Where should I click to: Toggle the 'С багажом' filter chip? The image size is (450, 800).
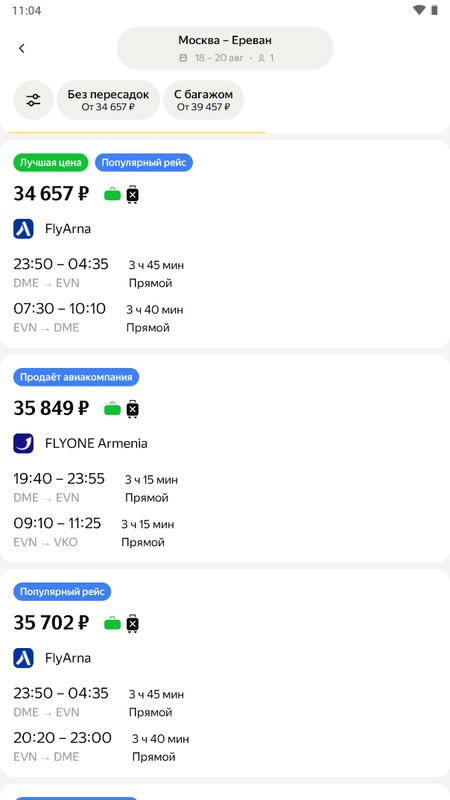204,100
